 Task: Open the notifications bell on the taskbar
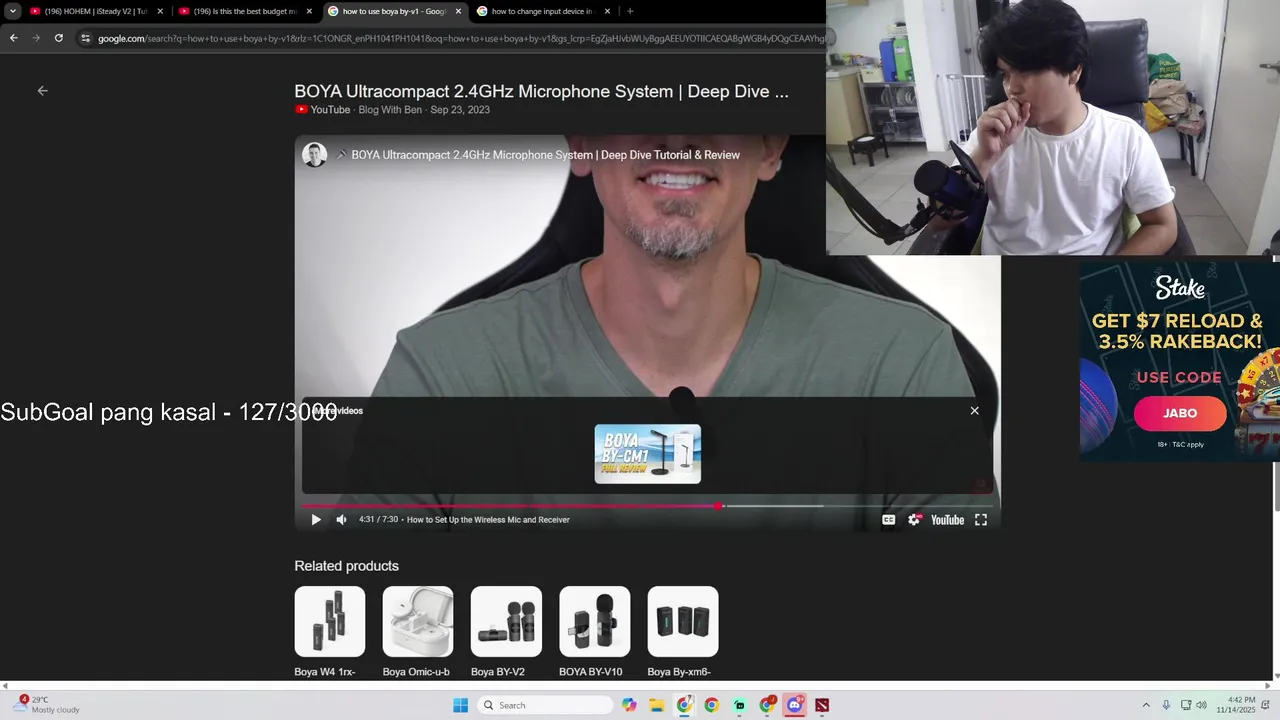pyautogui.click(x=1266, y=705)
